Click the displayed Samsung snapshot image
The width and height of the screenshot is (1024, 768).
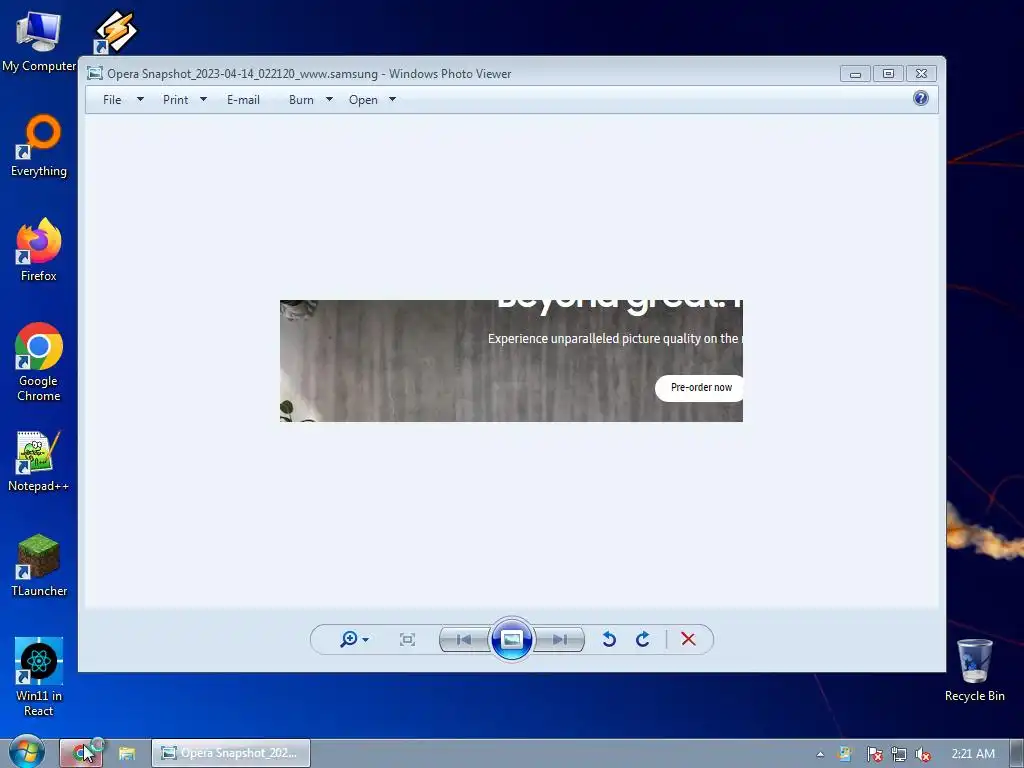(x=511, y=361)
